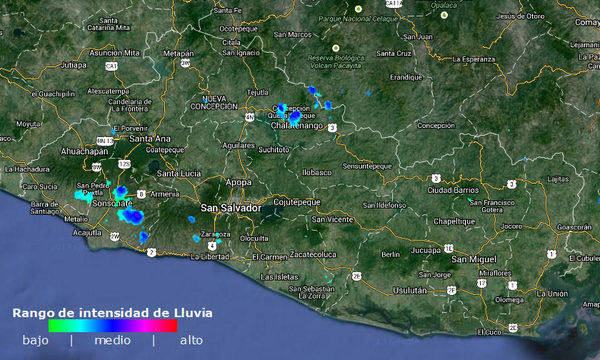Click the La Esperanza label
The height and width of the screenshot is (360, 600).
[x=474, y=59]
